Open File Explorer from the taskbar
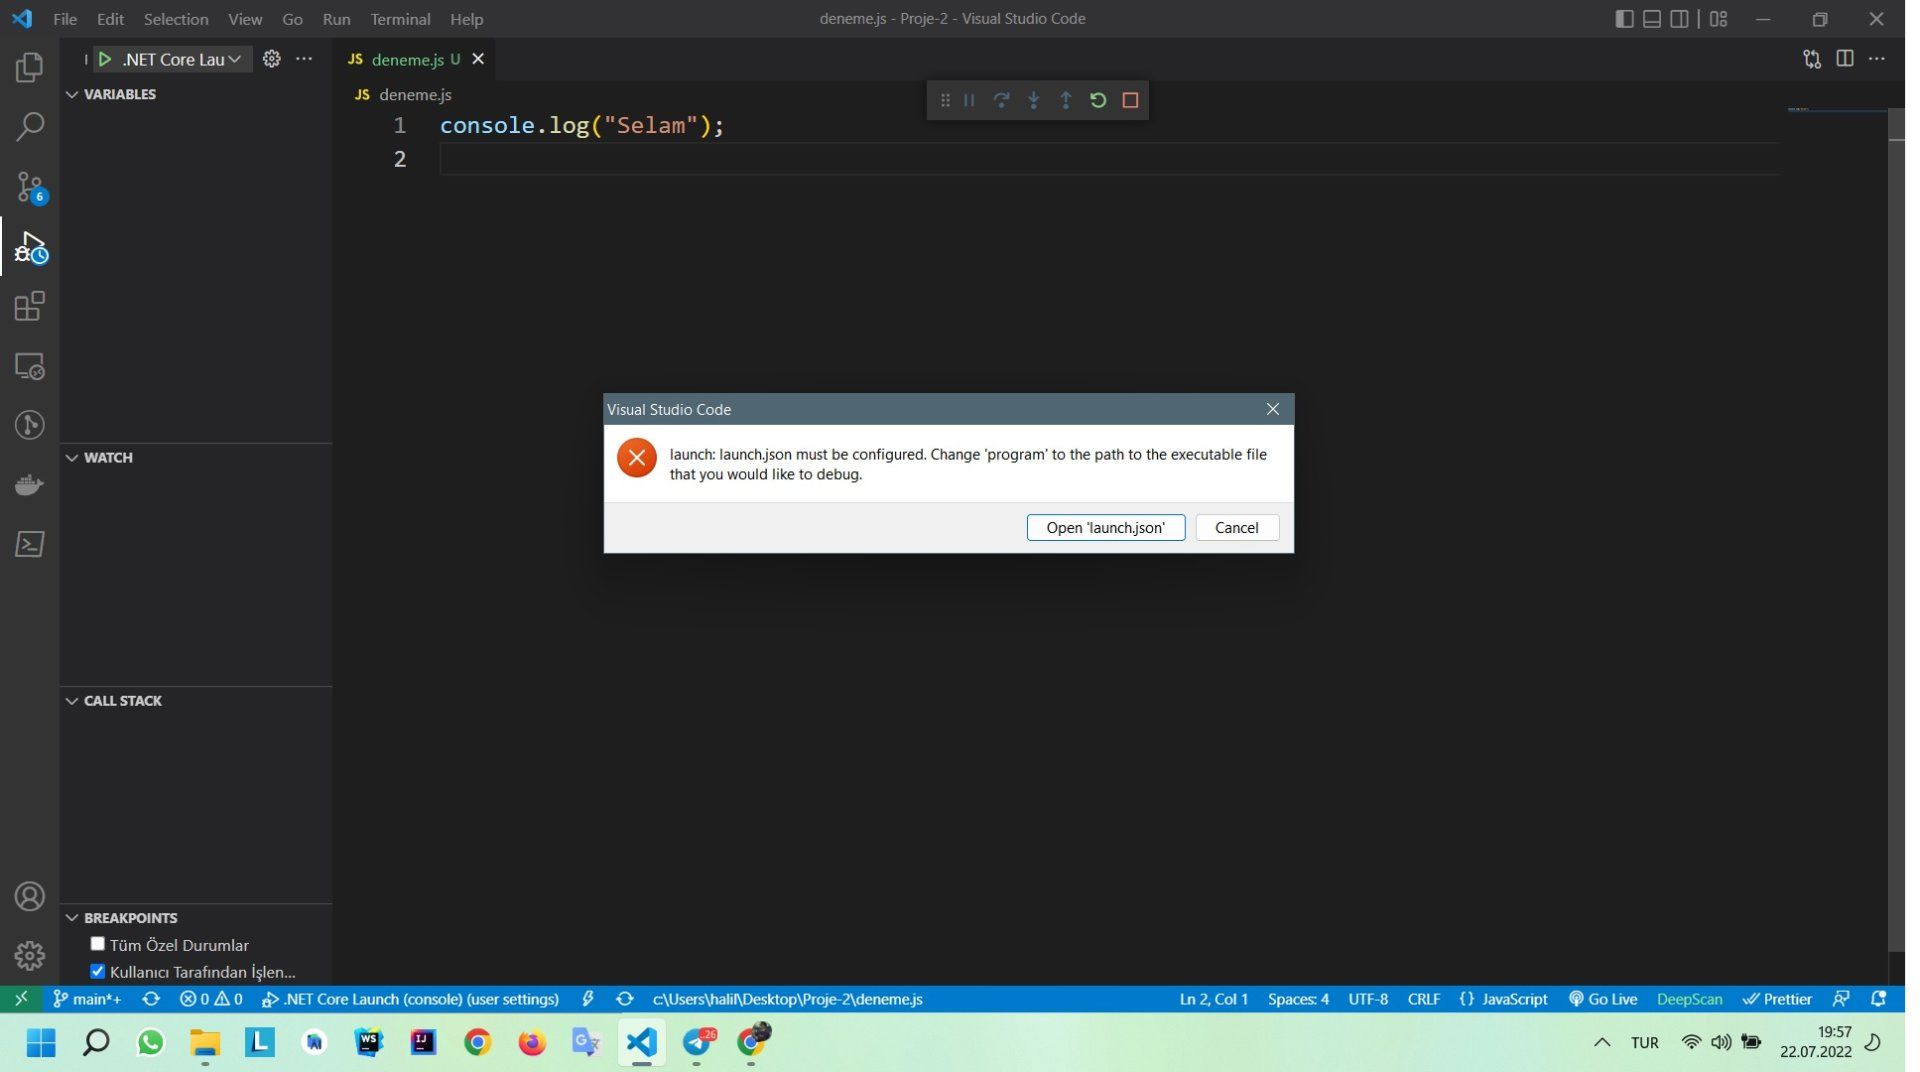 [x=205, y=1043]
